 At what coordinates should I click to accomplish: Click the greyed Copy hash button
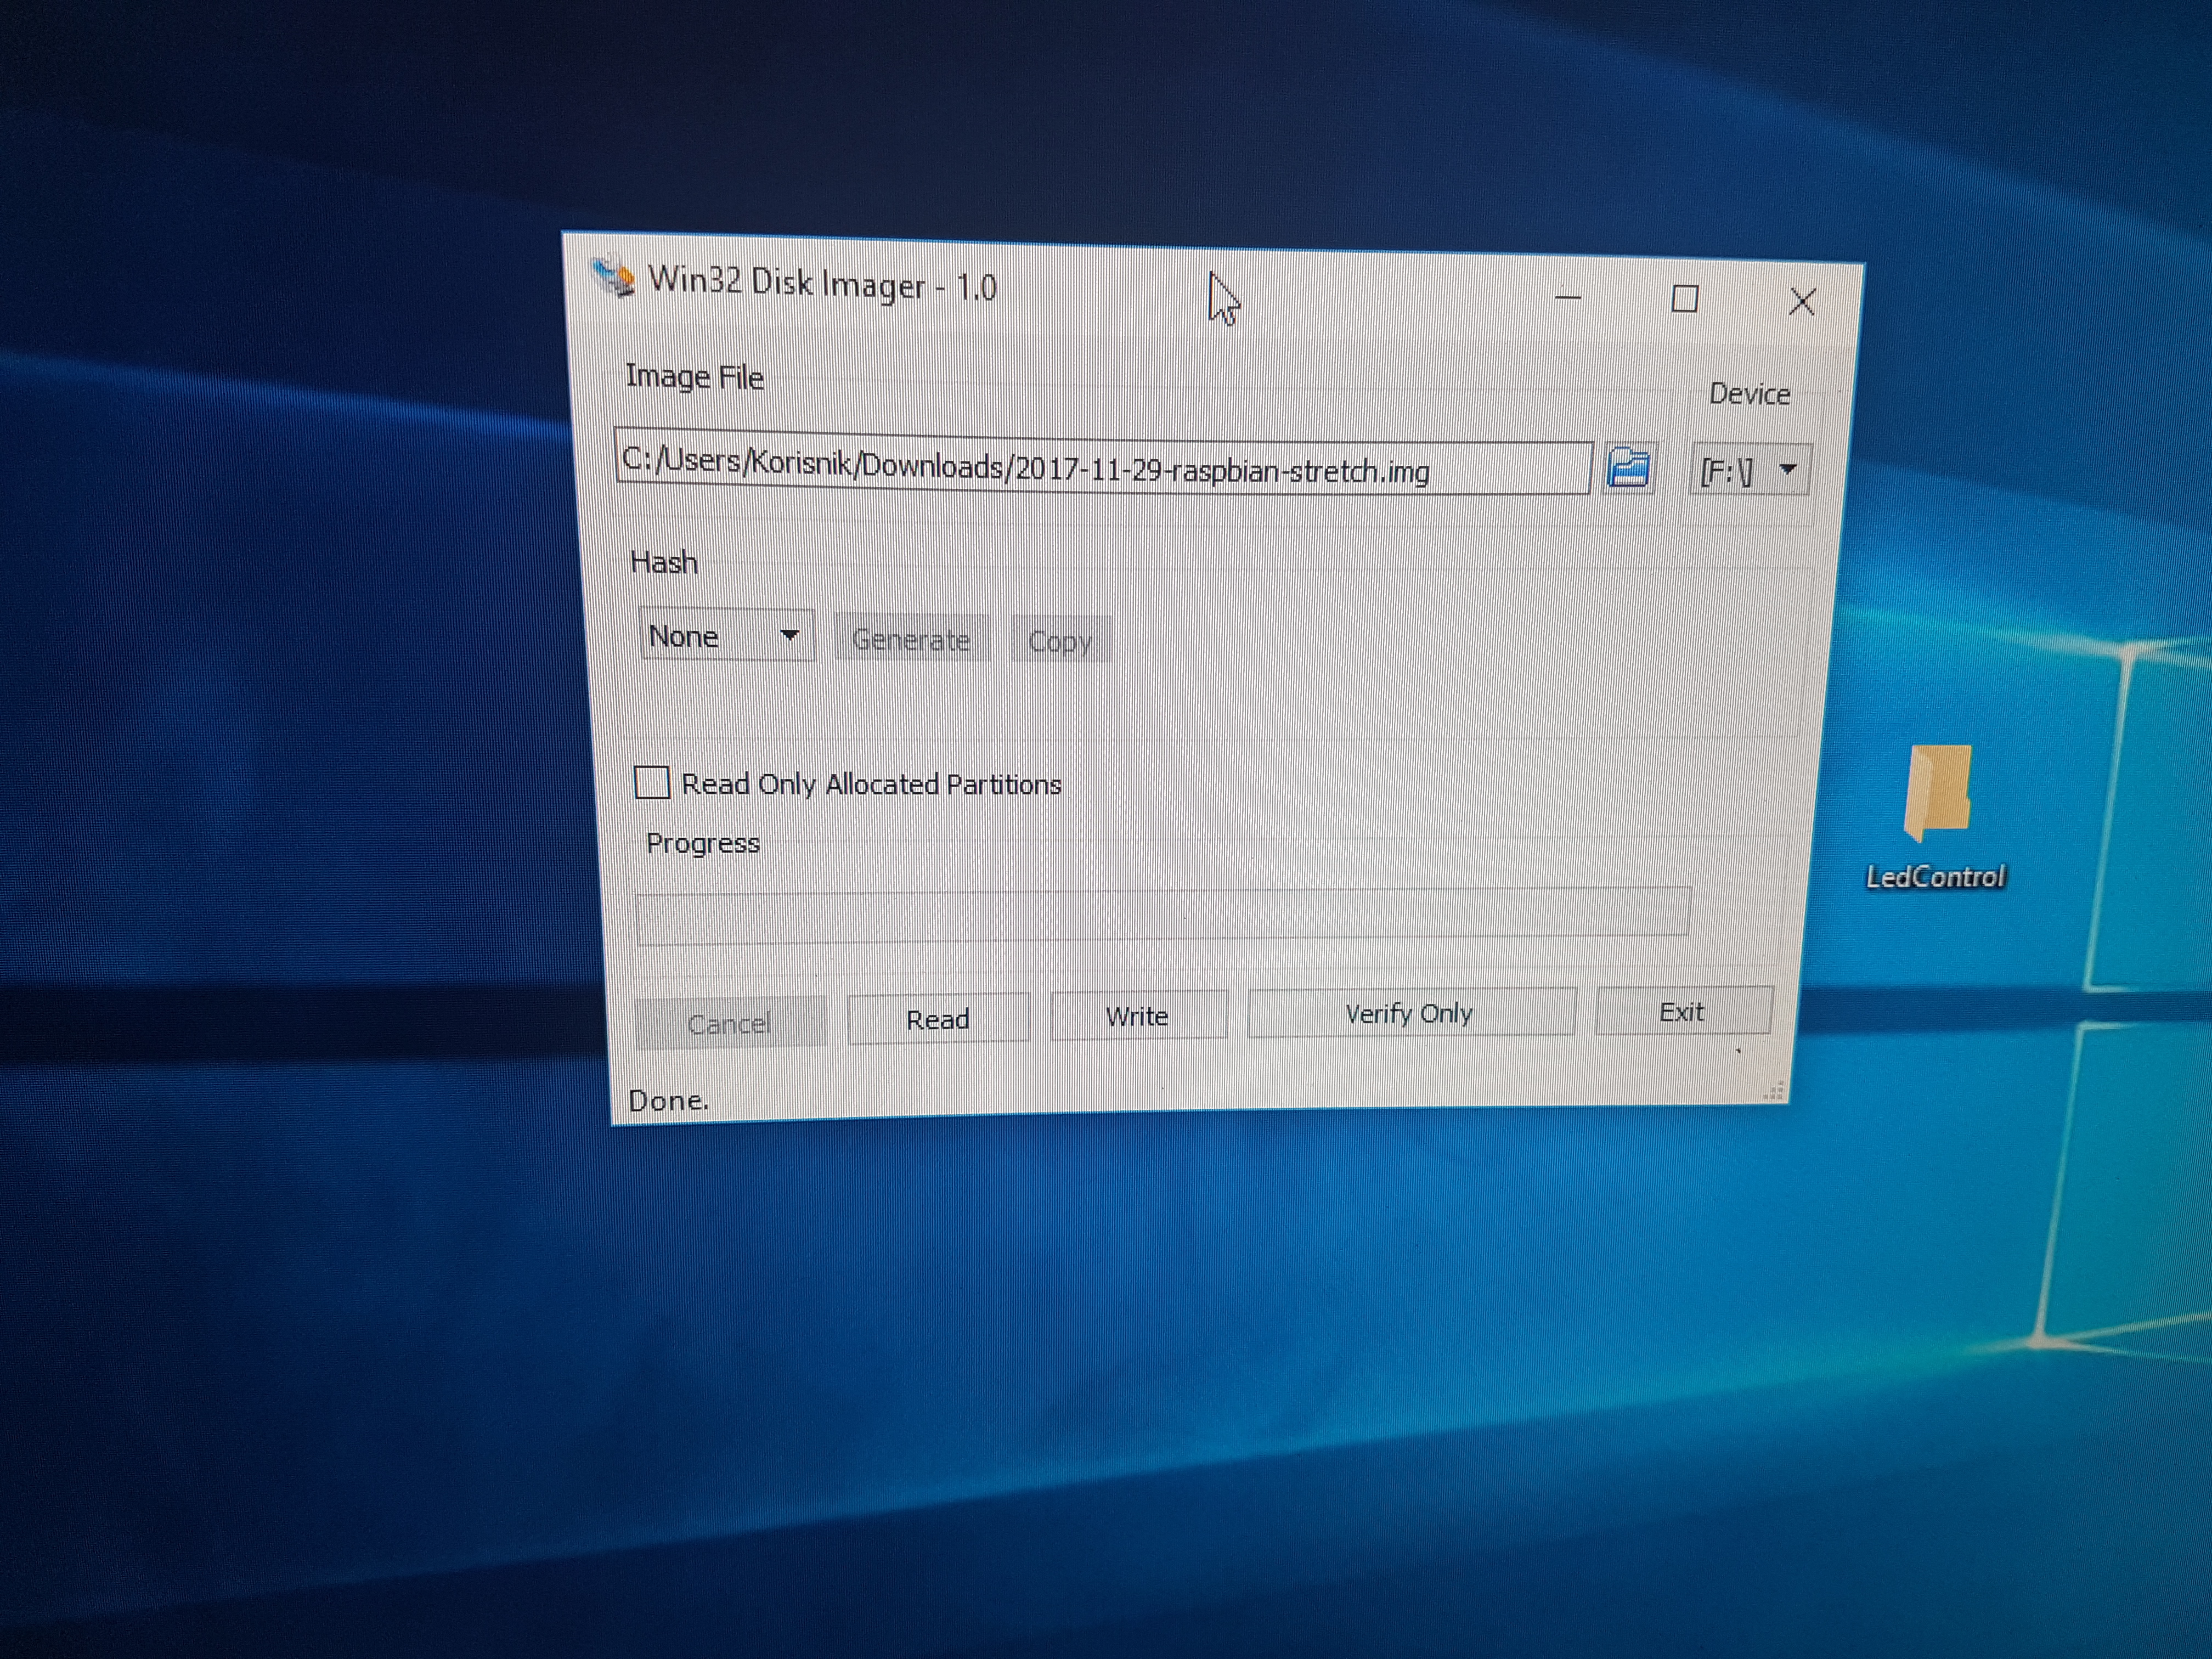click(x=1060, y=641)
